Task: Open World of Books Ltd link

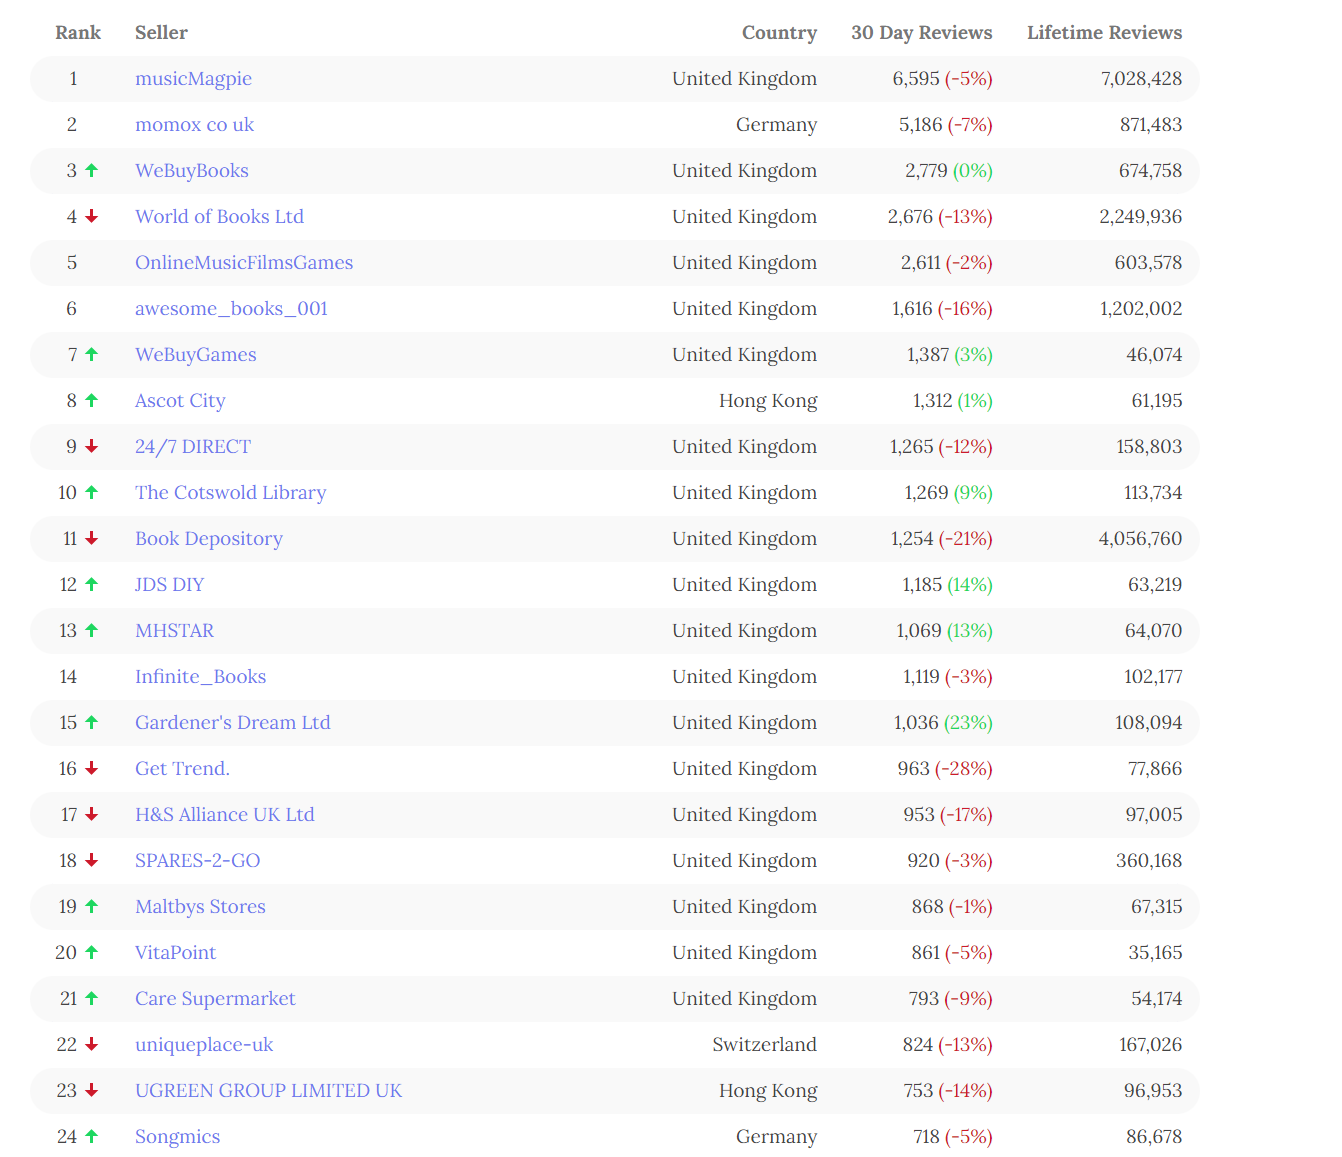Action: tap(219, 217)
